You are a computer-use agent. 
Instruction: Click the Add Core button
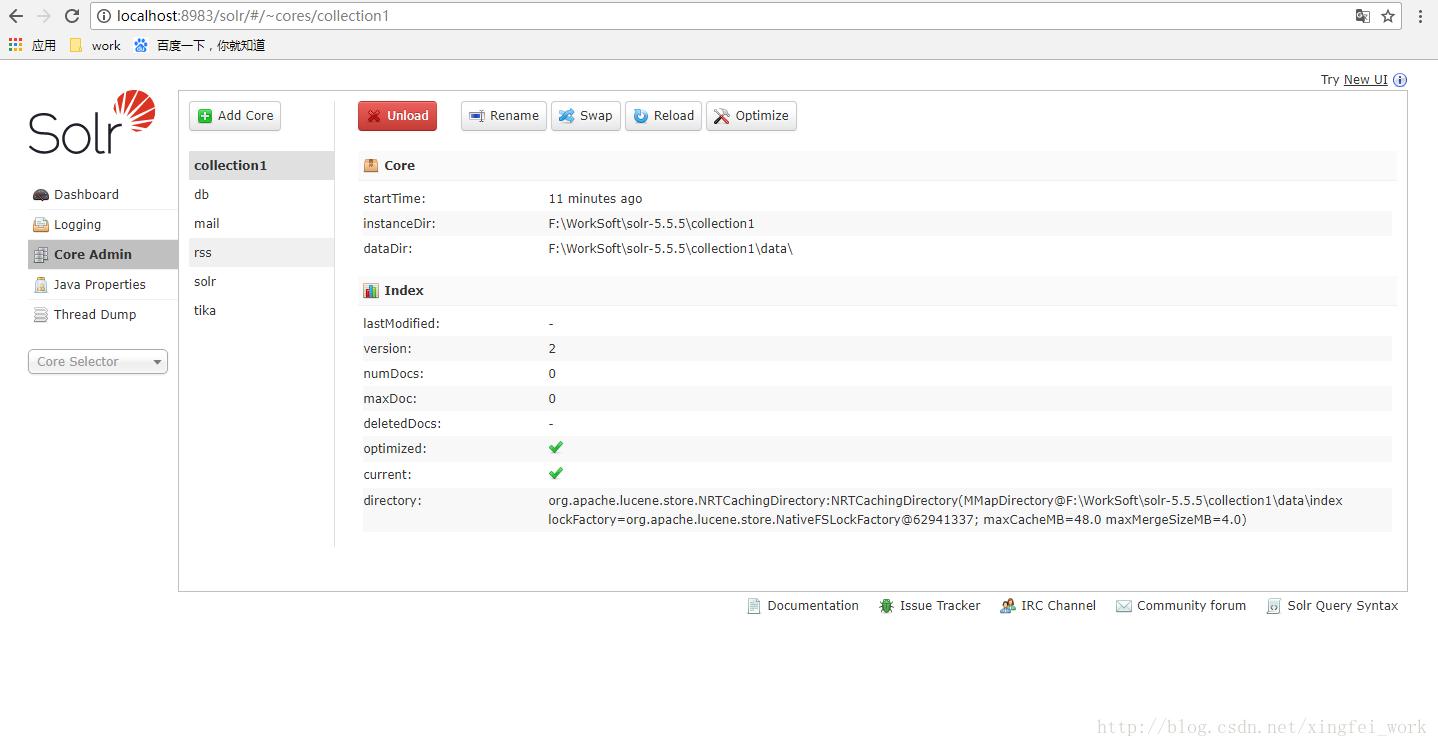click(235, 116)
